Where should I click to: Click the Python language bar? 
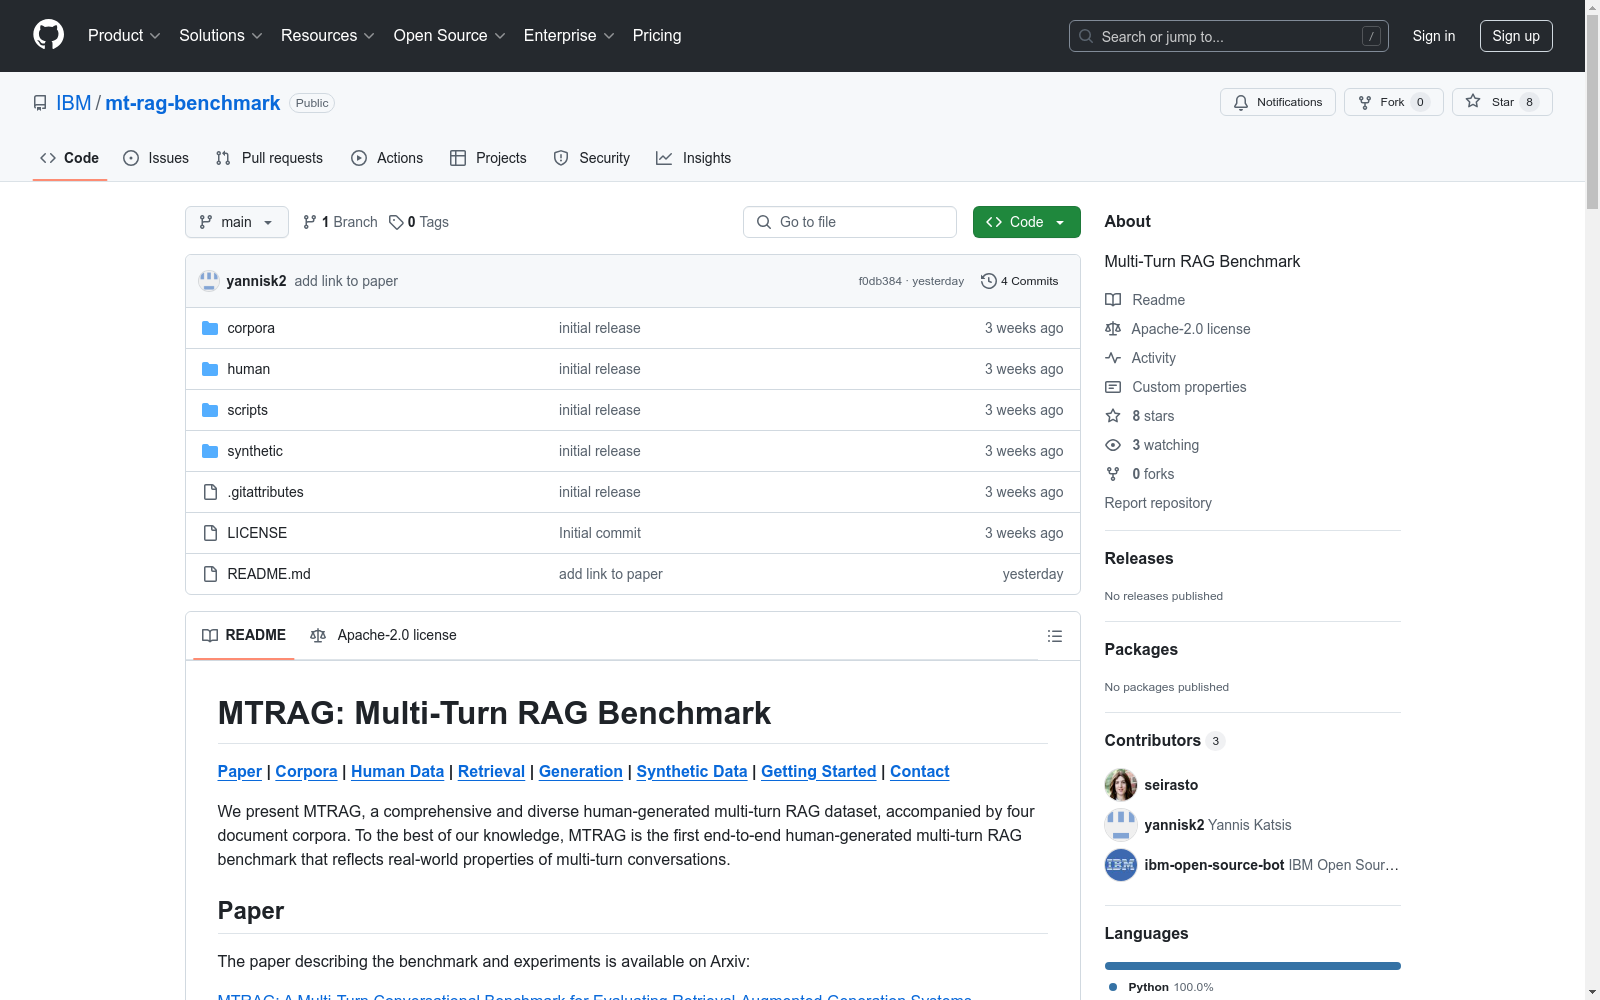pyautogui.click(x=1253, y=966)
